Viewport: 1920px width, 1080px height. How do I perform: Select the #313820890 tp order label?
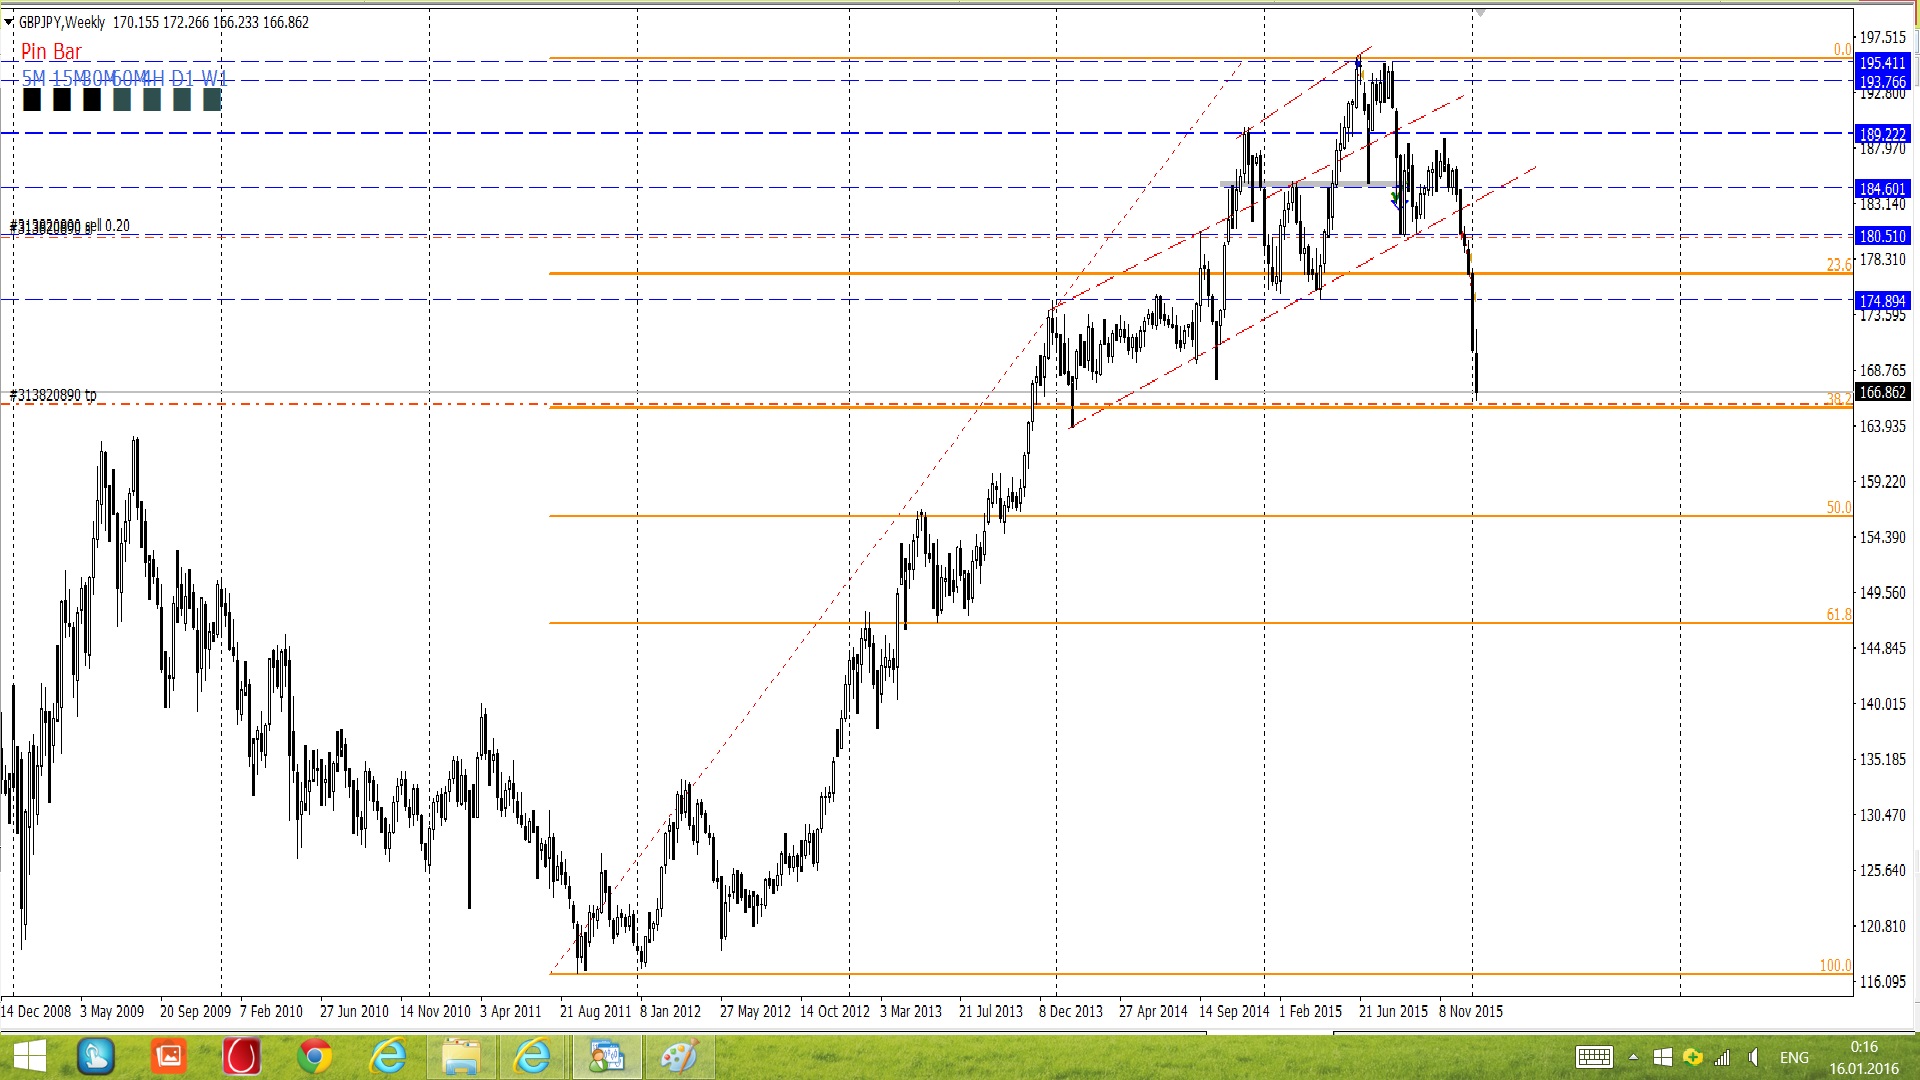[53, 395]
